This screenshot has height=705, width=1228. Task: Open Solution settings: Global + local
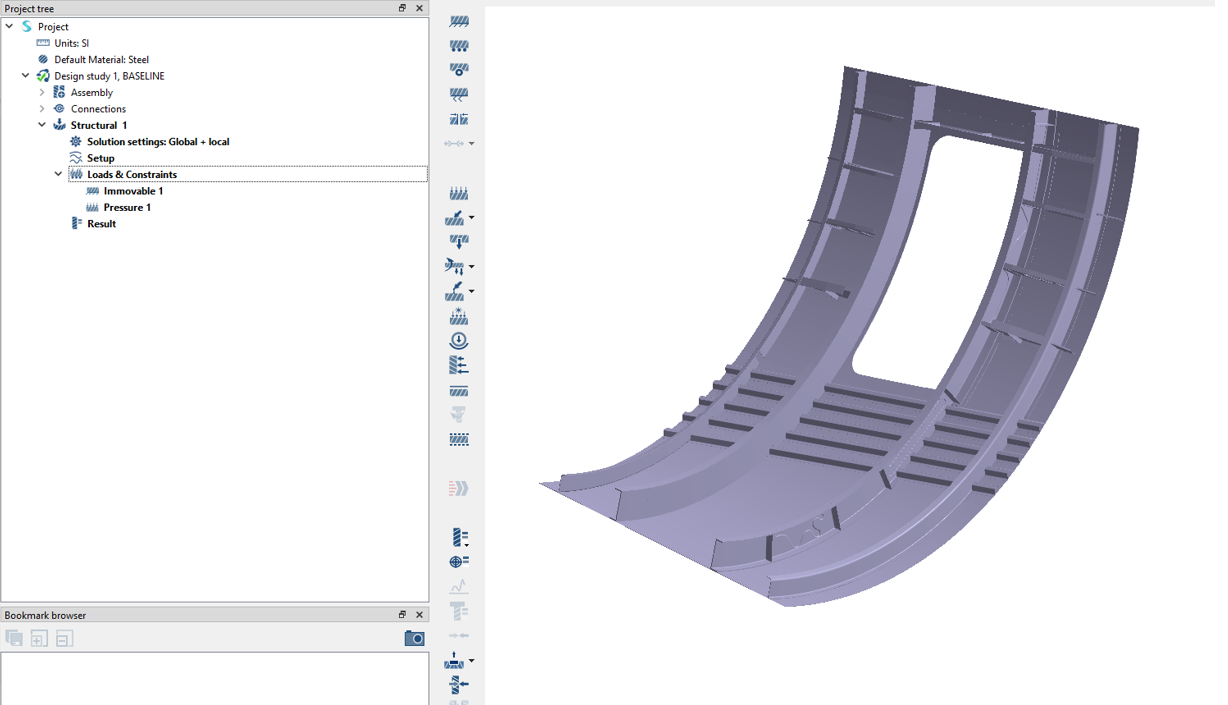point(157,142)
